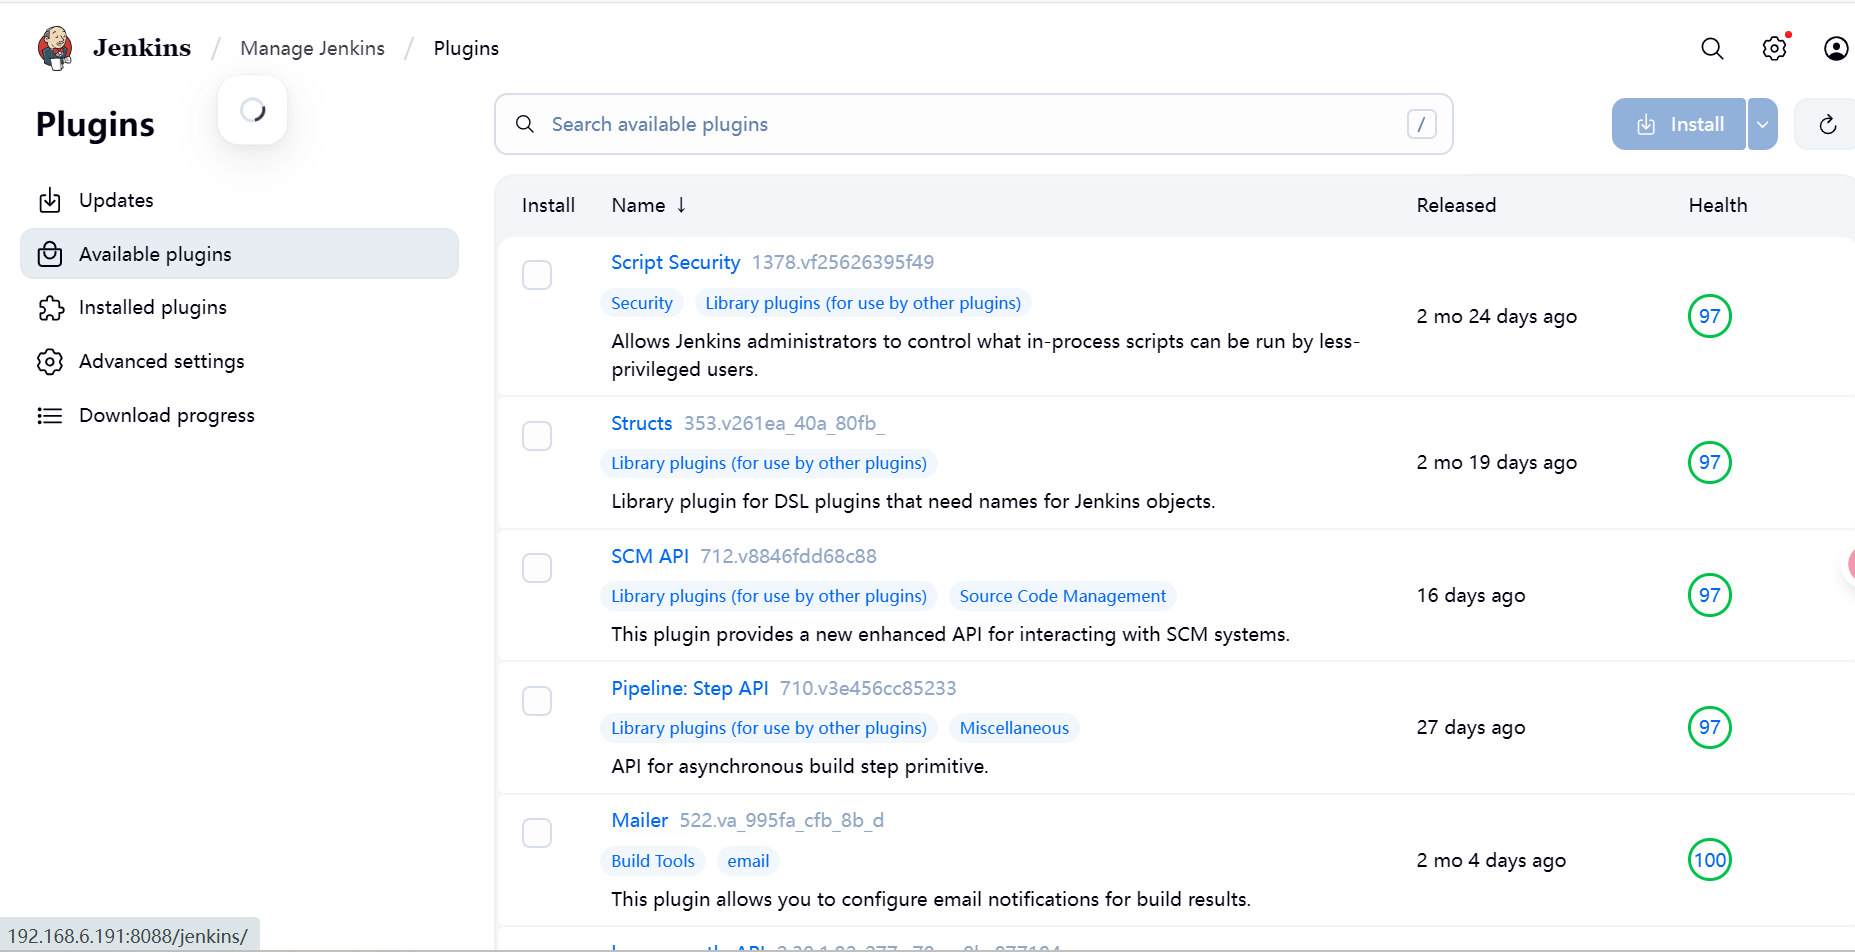Open the Pipeline: Step API plugin link
This screenshot has height=952, width=1855.
(x=689, y=688)
